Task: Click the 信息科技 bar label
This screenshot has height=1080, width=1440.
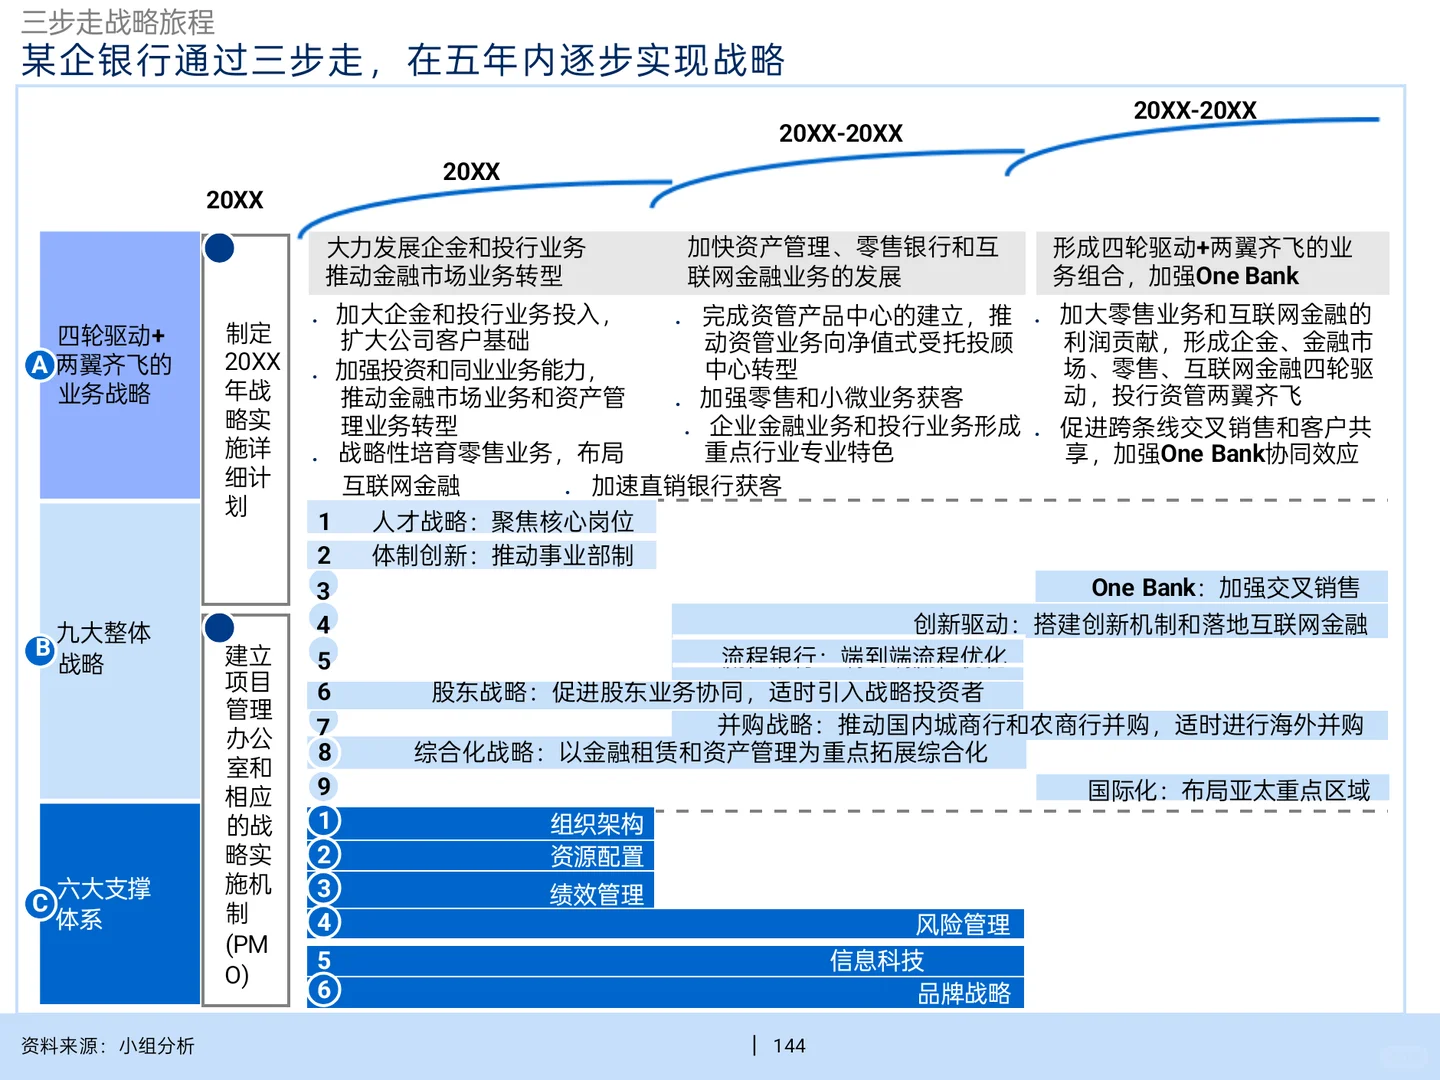Action: (x=877, y=961)
